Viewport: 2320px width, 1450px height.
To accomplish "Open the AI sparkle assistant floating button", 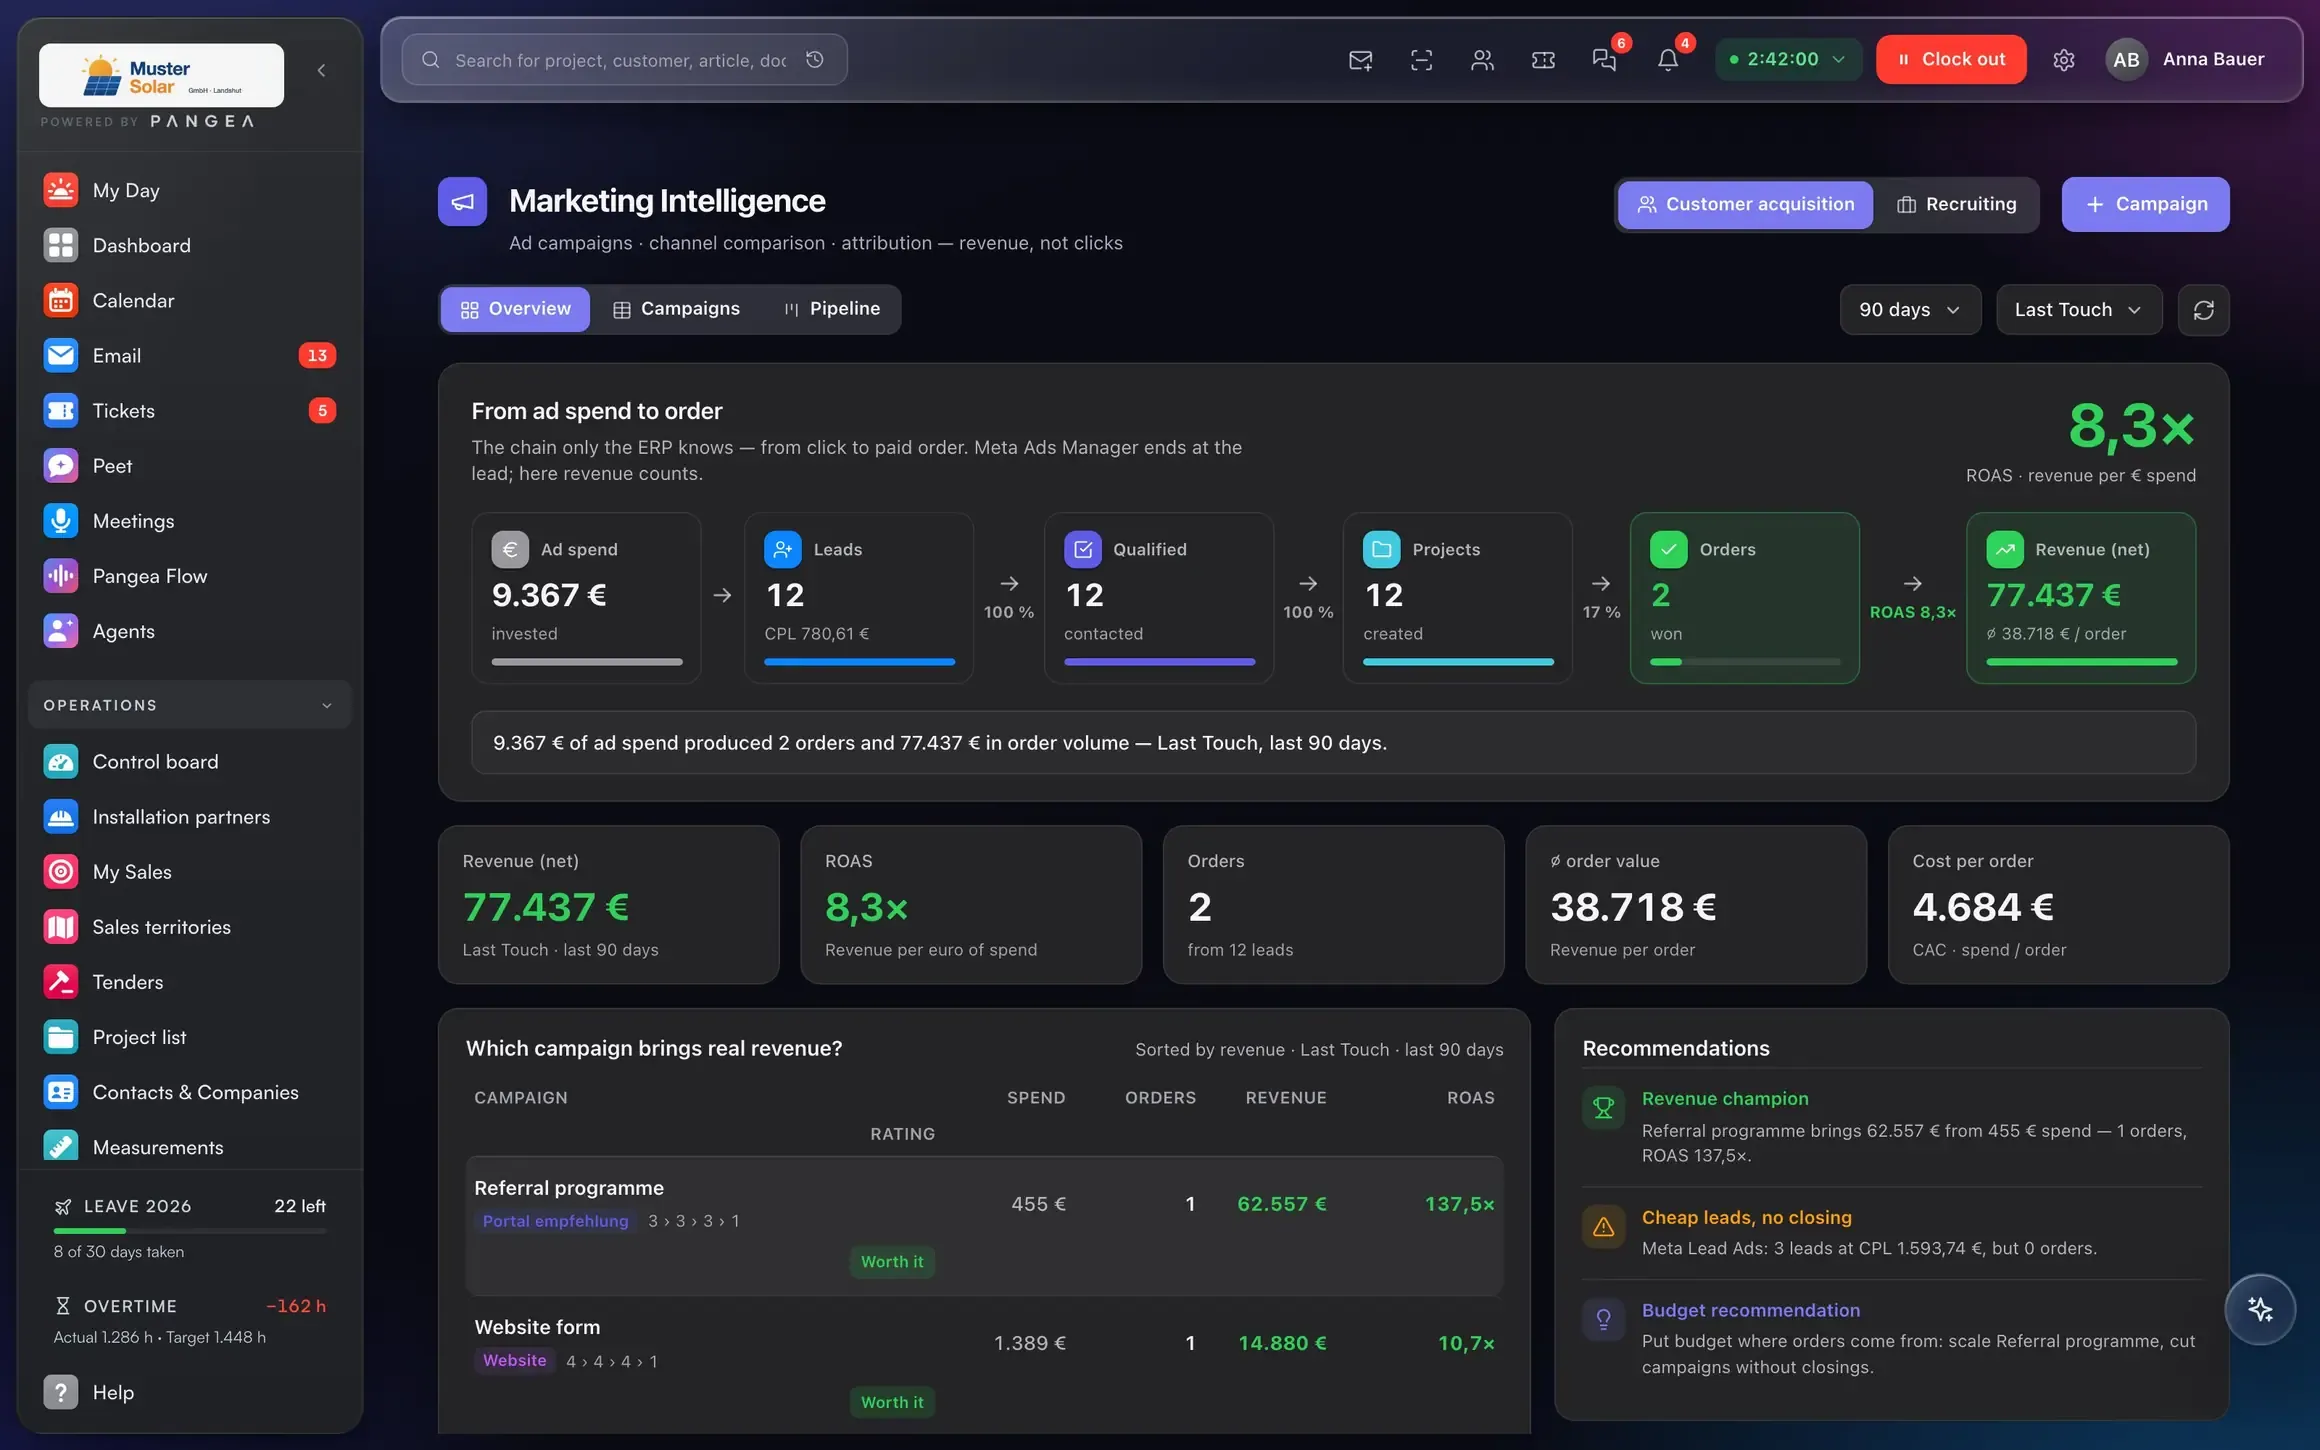I will (2260, 1309).
